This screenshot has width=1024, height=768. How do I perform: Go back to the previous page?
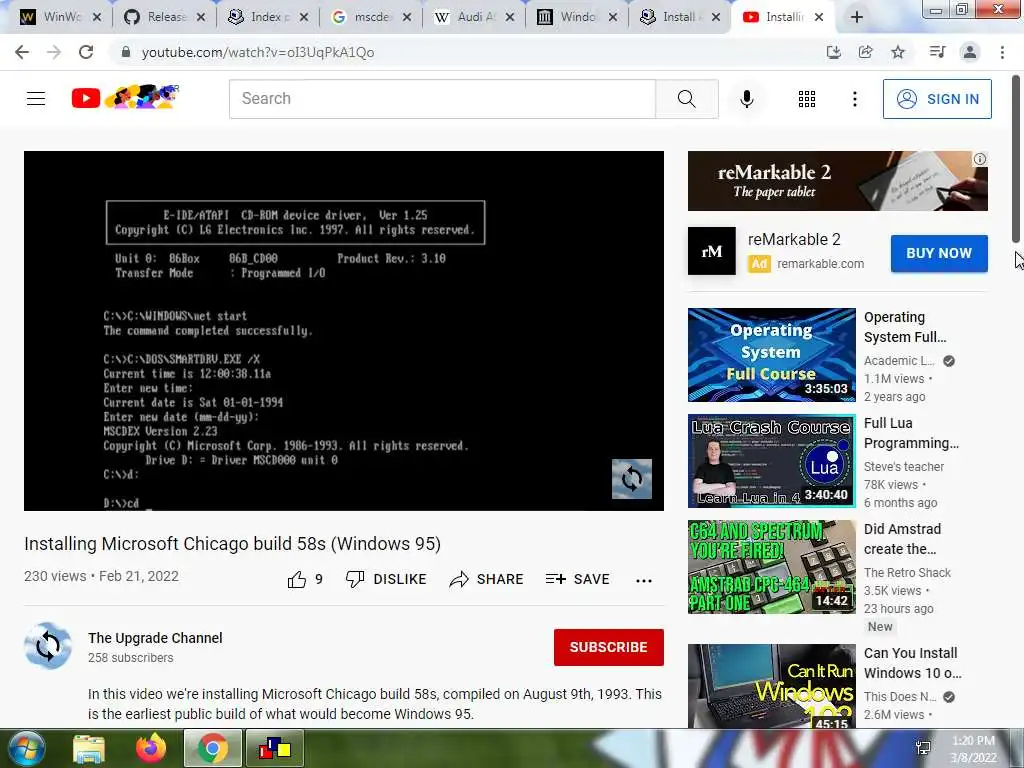tap(22, 52)
